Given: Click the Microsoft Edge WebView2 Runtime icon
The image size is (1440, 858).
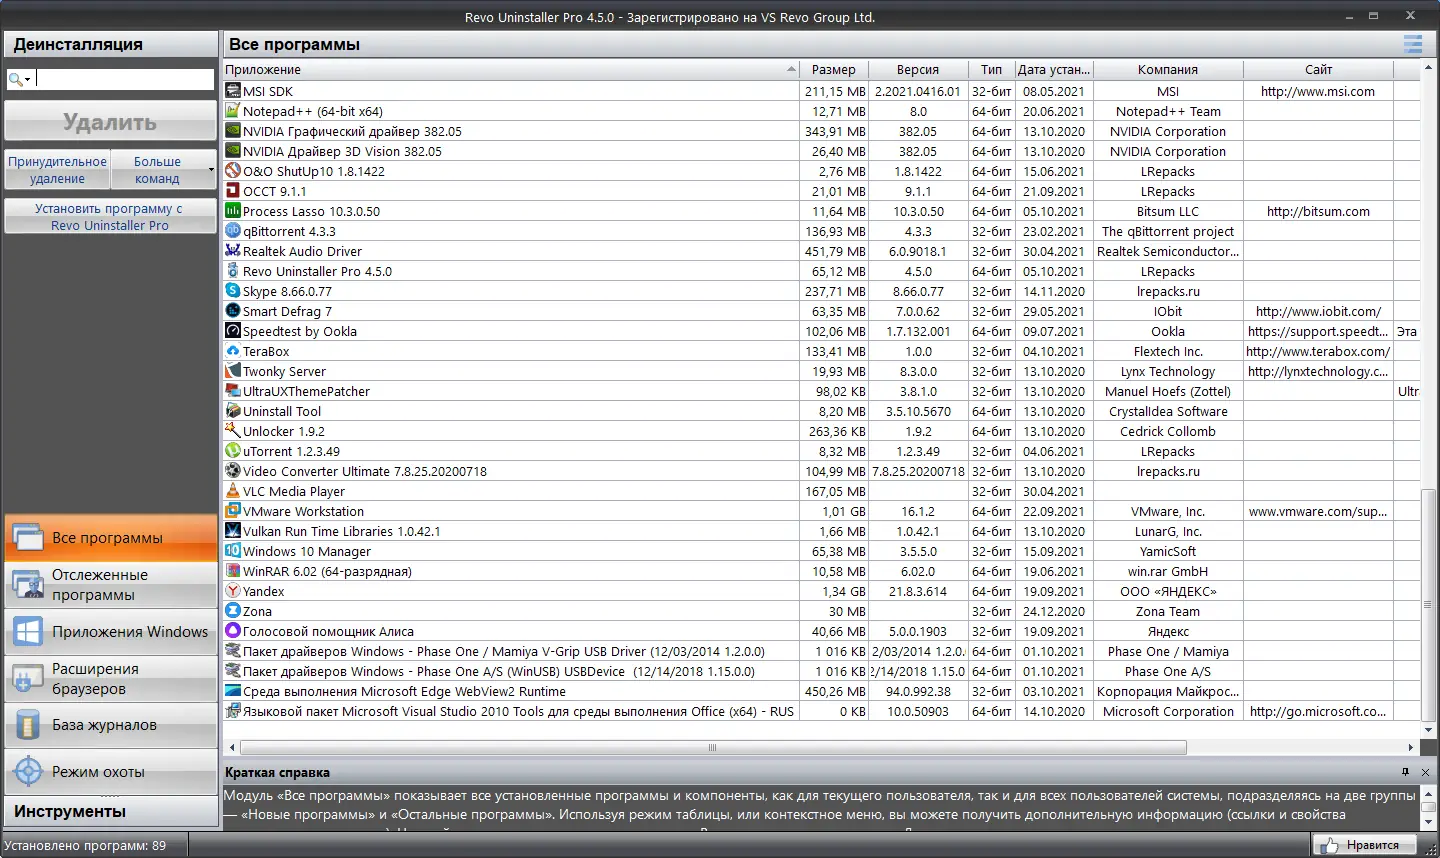Looking at the screenshot, I should [x=233, y=691].
